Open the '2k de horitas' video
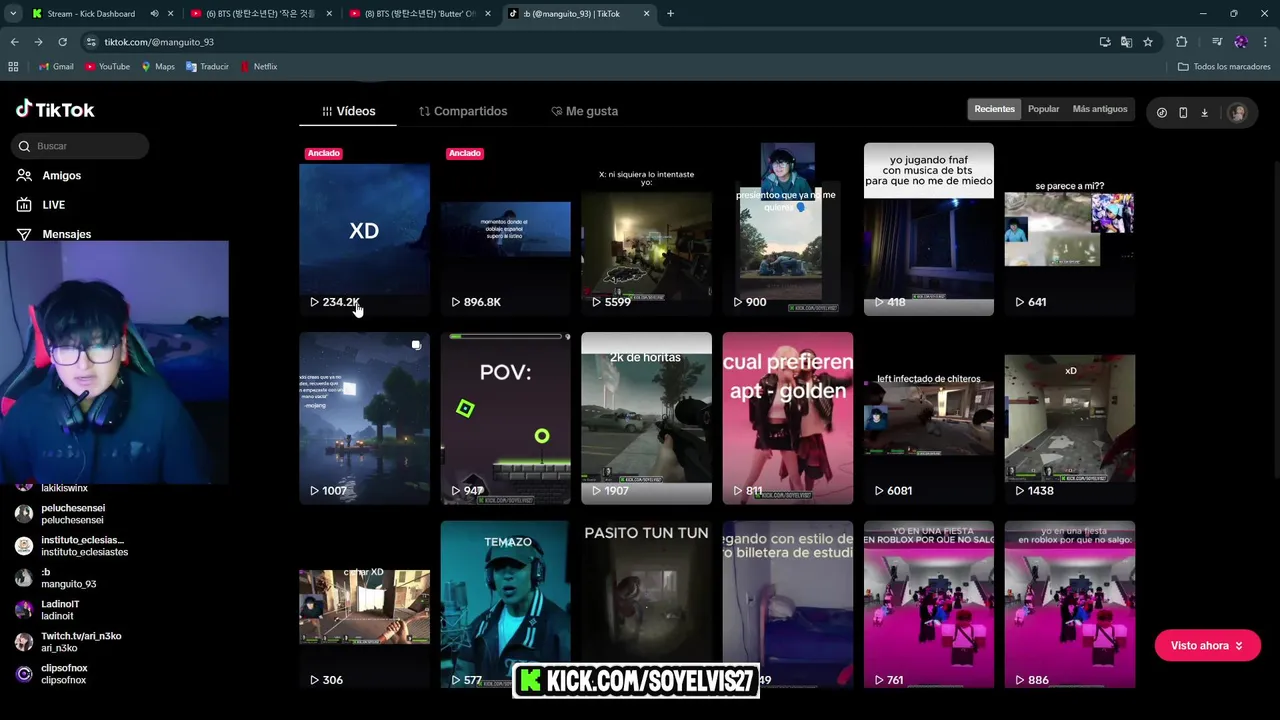Screen dimensions: 1280x720 click(x=646, y=418)
